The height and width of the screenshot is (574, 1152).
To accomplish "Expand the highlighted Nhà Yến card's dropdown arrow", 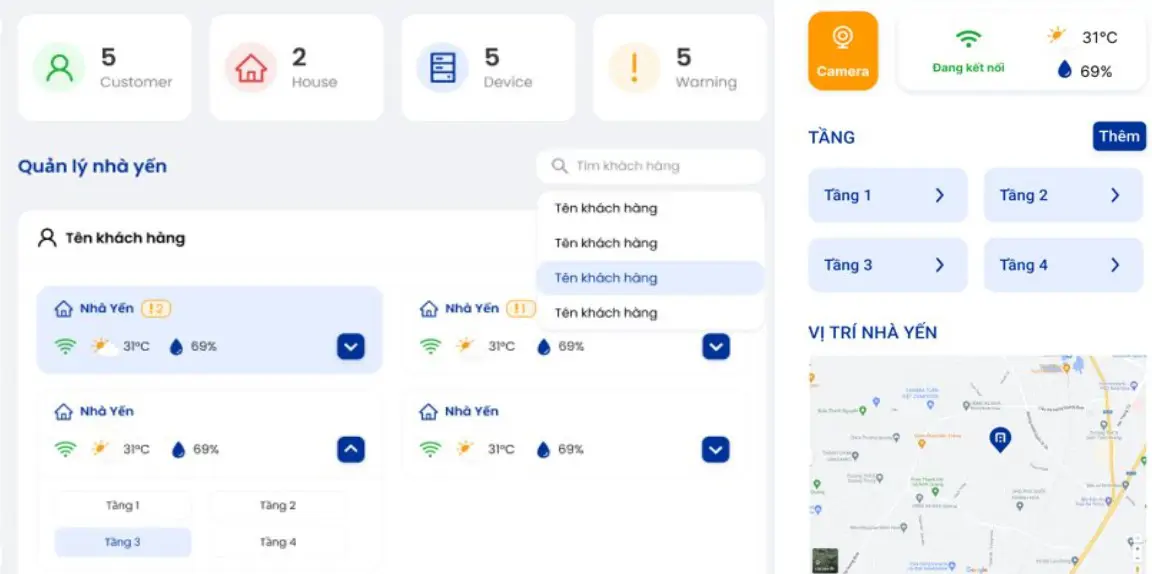I will [x=350, y=347].
